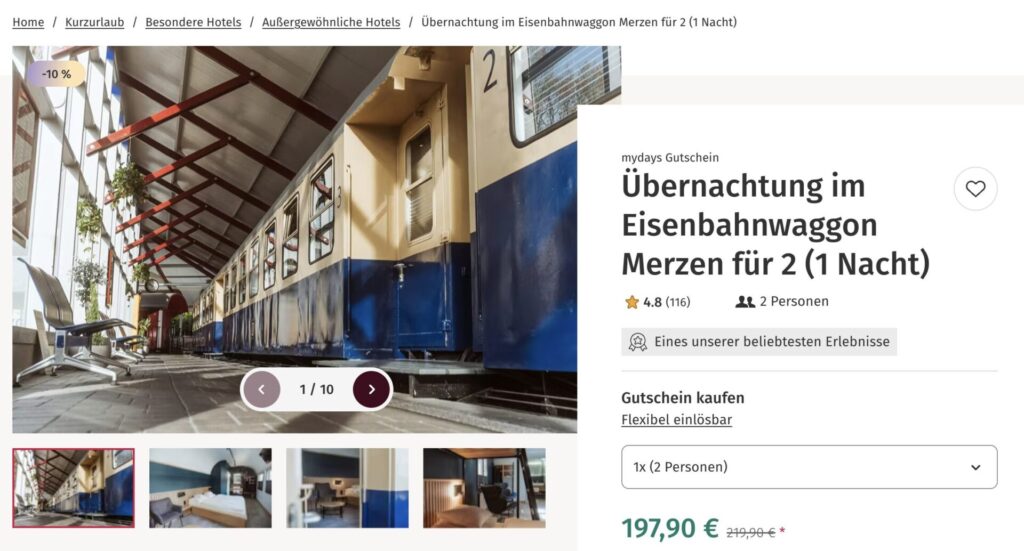Go to Besondere Hotels breadcrumb
This screenshot has width=1024, height=551.
pyautogui.click(x=193, y=22)
